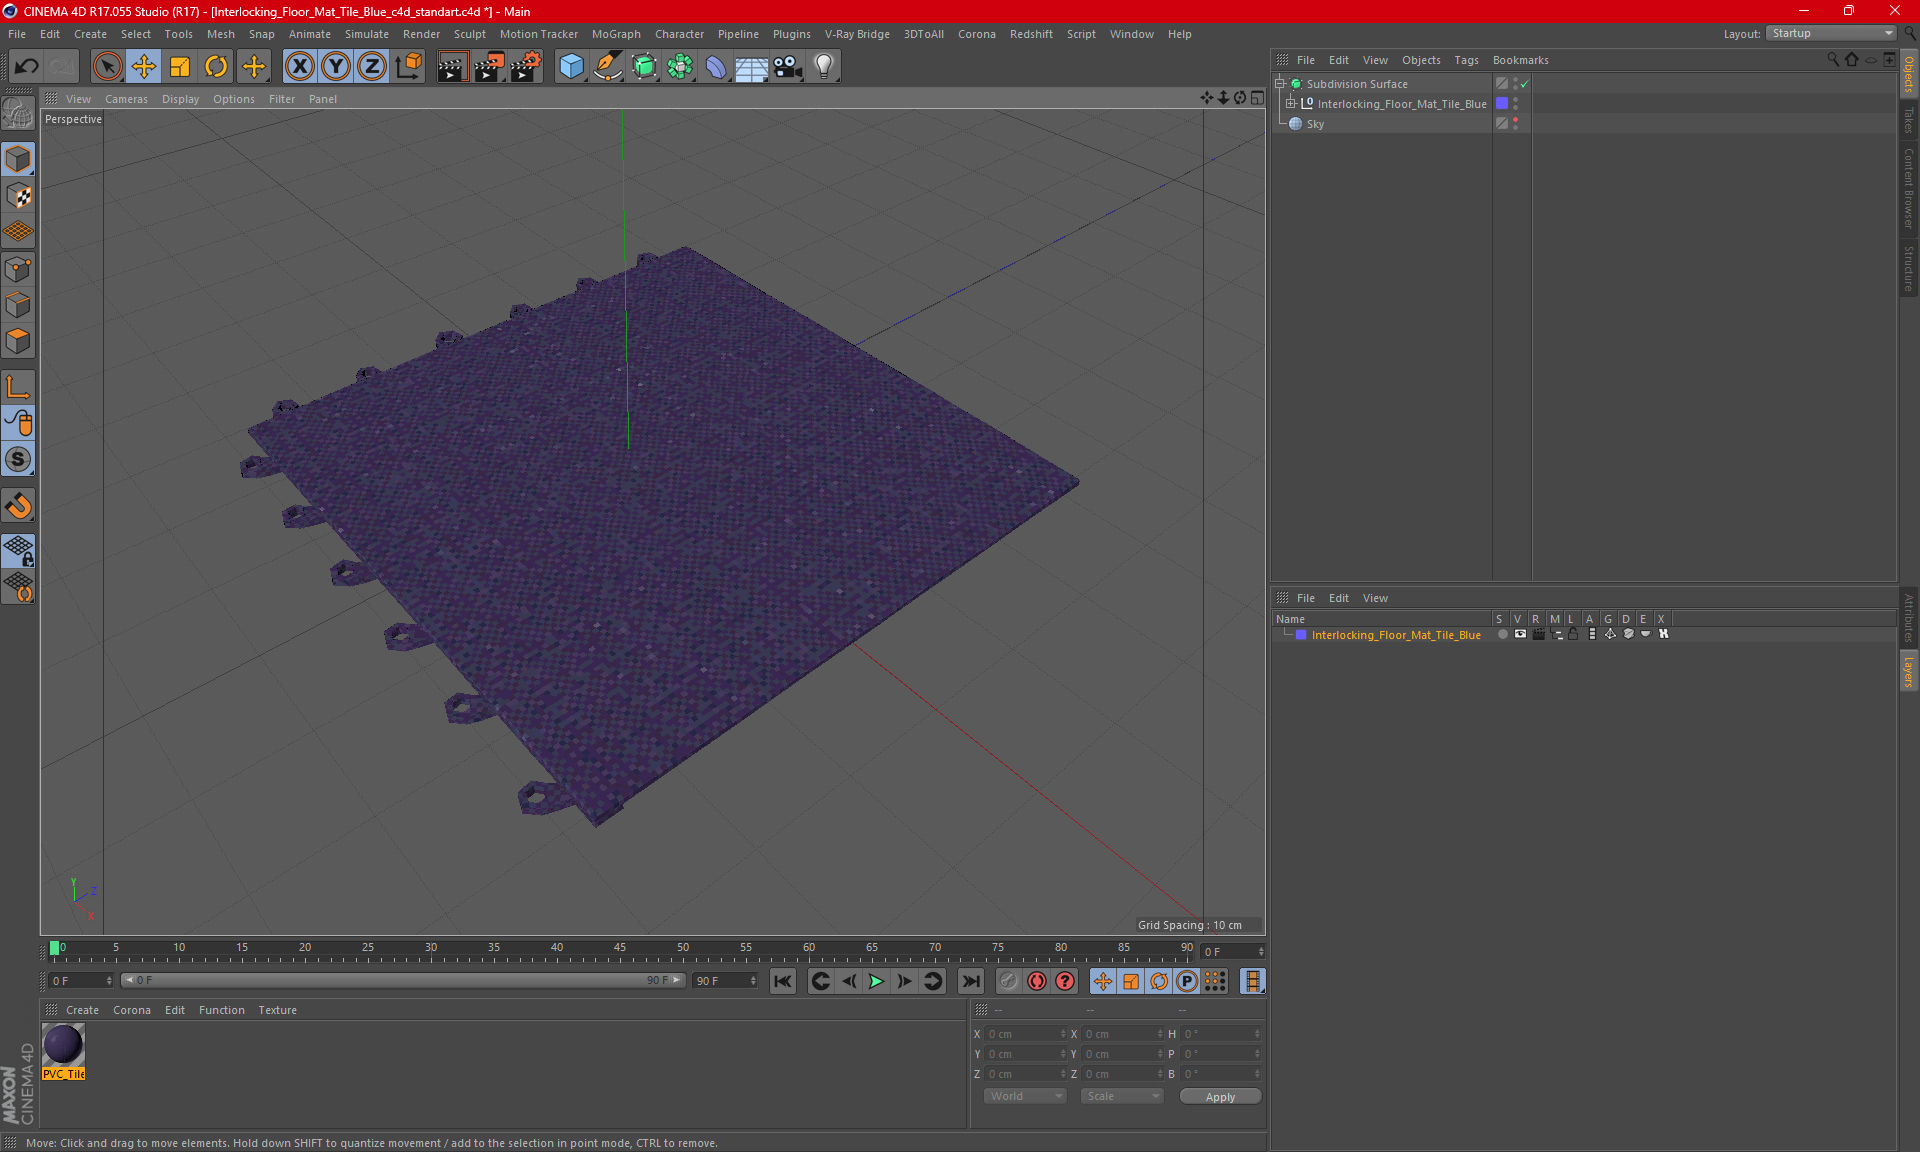Open the MoGraph menu
Image resolution: width=1920 pixels, height=1152 pixels.
(x=616, y=34)
